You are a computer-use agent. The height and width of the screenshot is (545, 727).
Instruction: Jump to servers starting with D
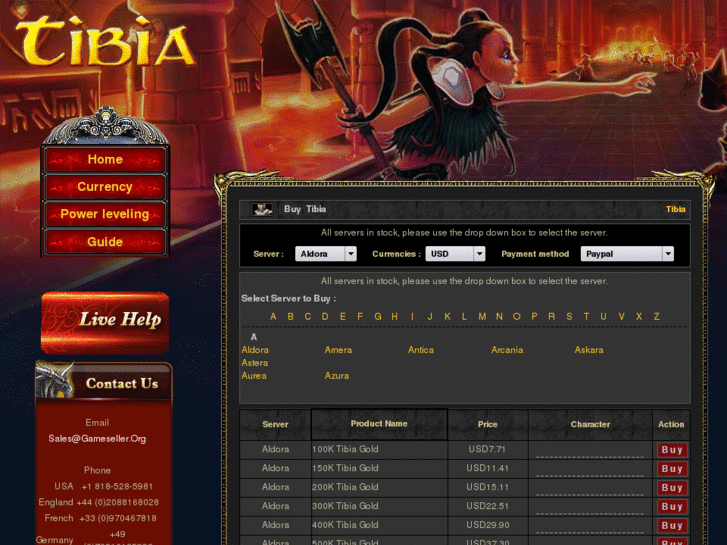tap(325, 316)
